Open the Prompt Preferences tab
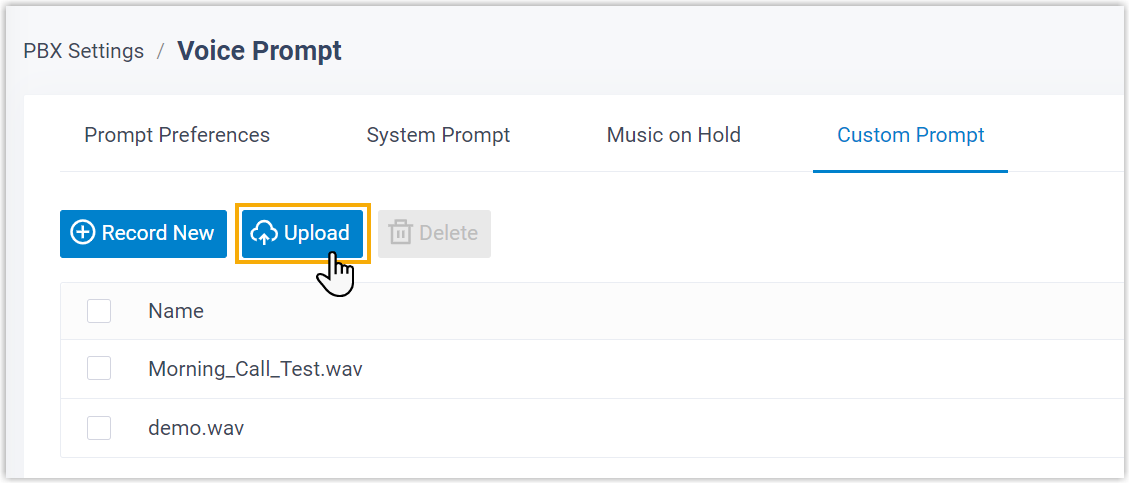The height and width of the screenshot is (484, 1130). point(177,135)
